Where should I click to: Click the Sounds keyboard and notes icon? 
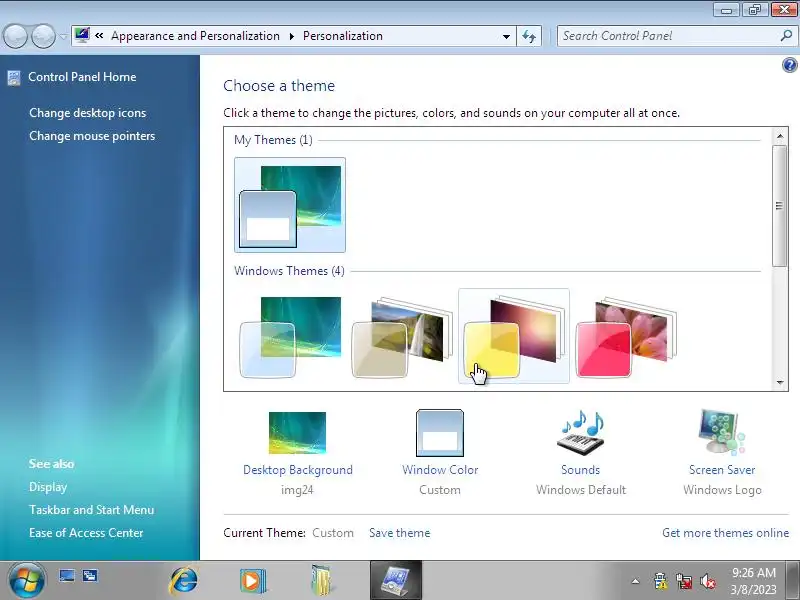coord(581,433)
